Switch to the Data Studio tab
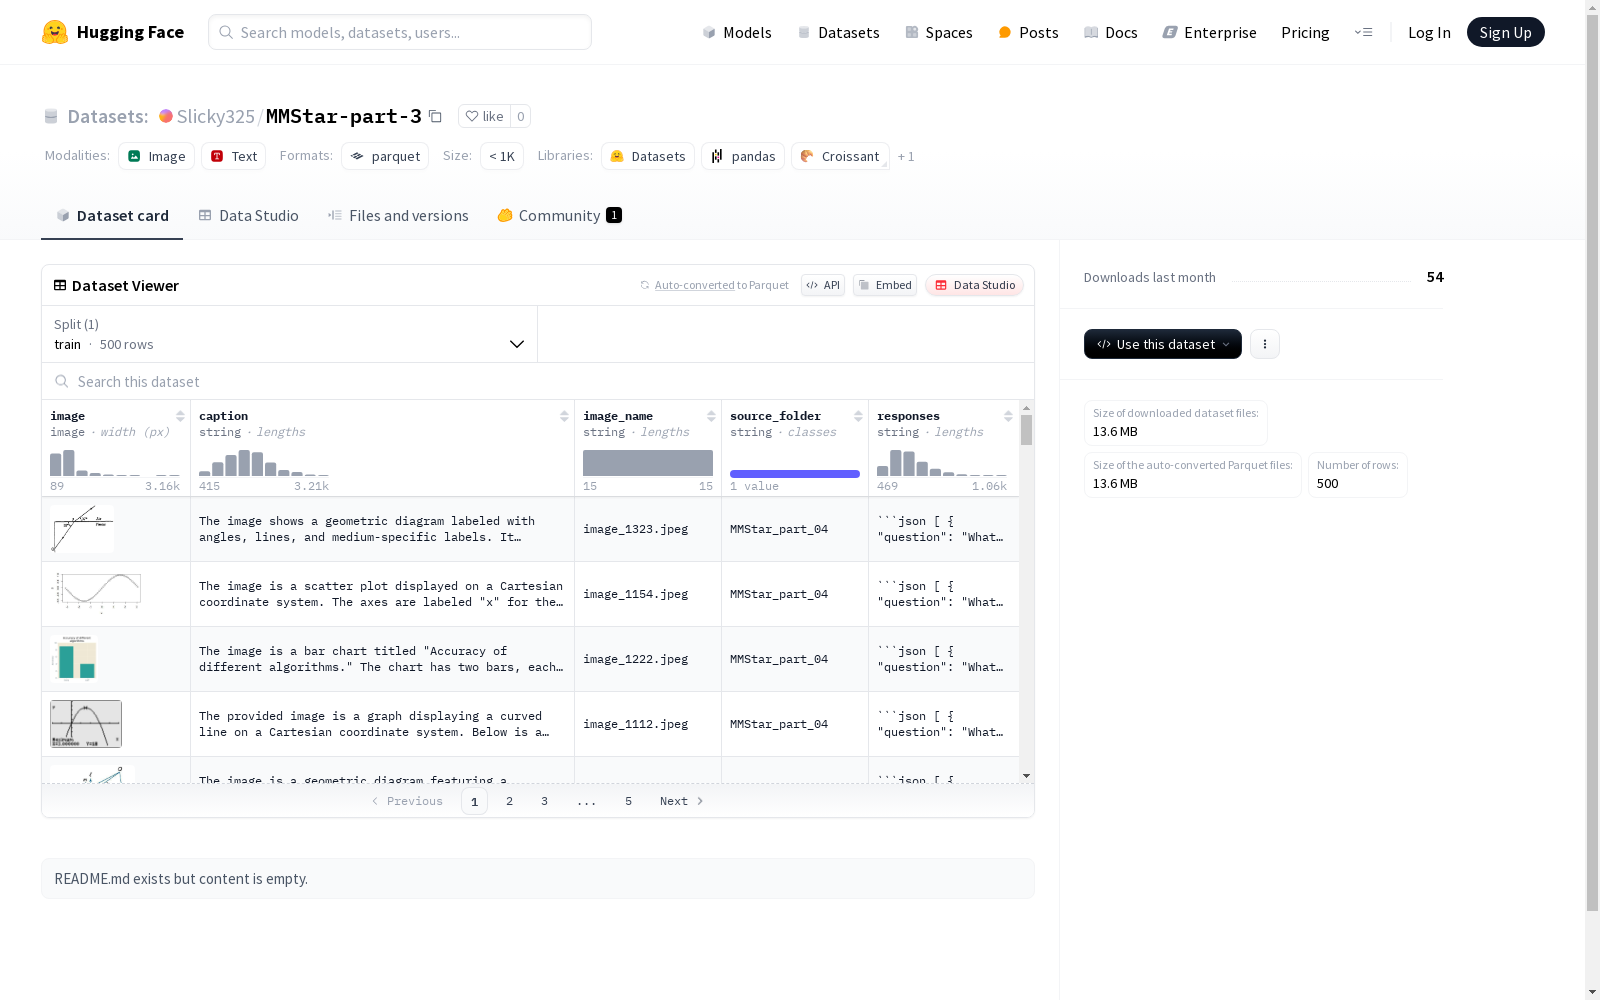 [x=249, y=216]
